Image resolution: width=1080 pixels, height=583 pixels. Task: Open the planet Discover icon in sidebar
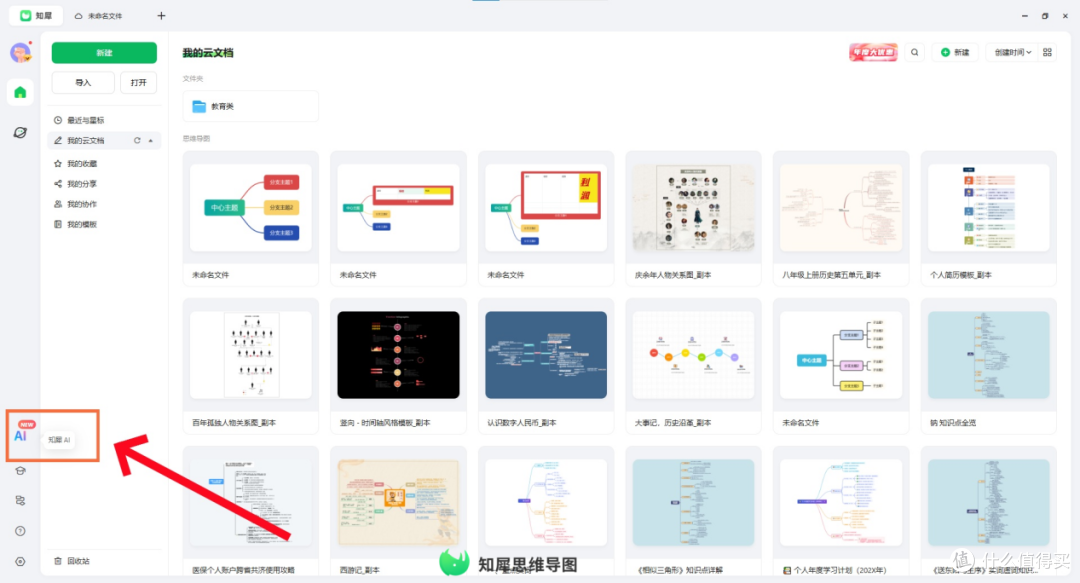pyautogui.click(x=20, y=132)
